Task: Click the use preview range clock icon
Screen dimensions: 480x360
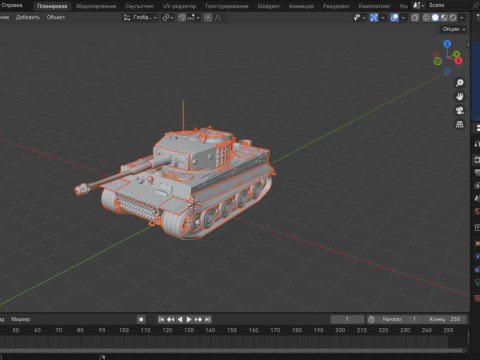Action: point(371,319)
